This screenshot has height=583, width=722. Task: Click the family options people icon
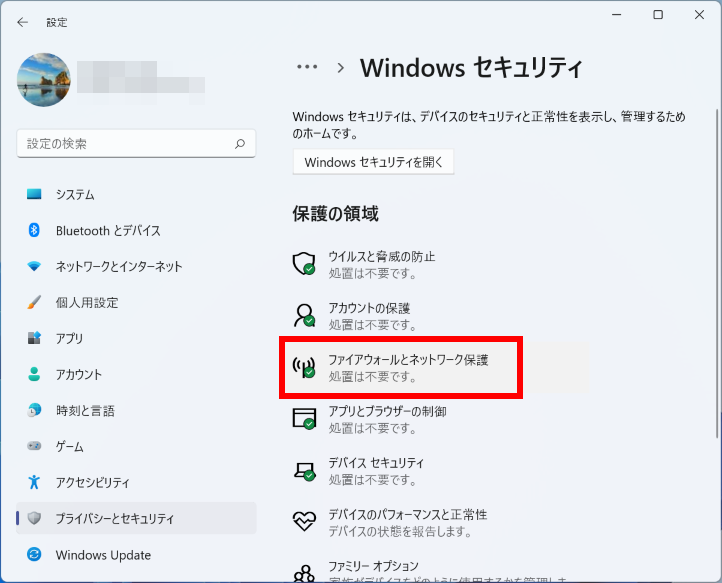click(x=304, y=573)
